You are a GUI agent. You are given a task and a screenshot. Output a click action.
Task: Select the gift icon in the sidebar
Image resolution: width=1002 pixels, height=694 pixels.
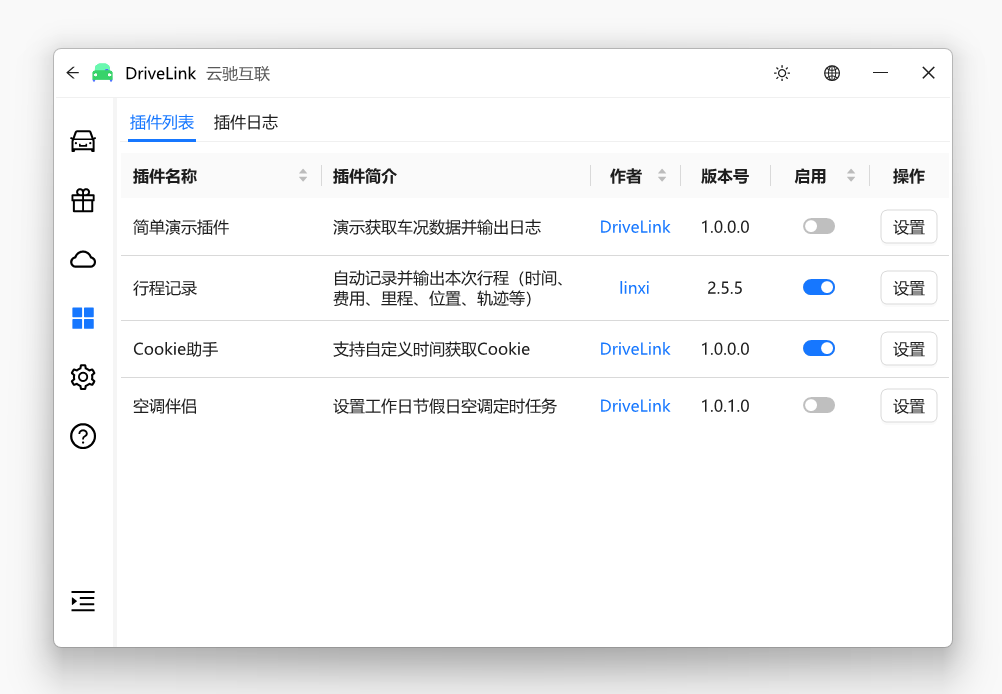[x=83, y=200]
